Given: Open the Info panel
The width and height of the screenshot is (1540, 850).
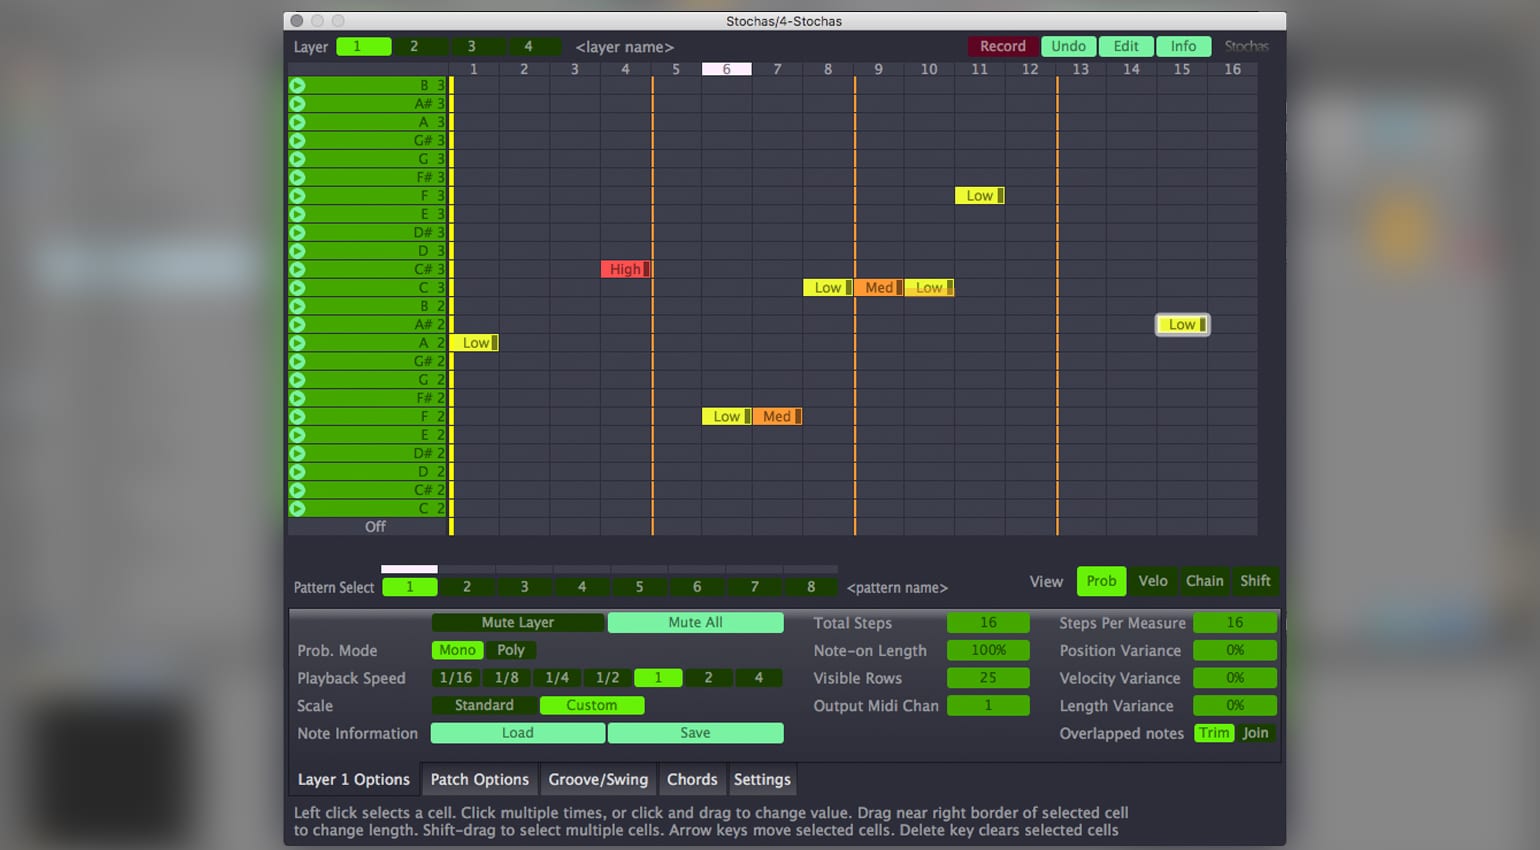Looking at the screenshot, I should click(1183, 46).
